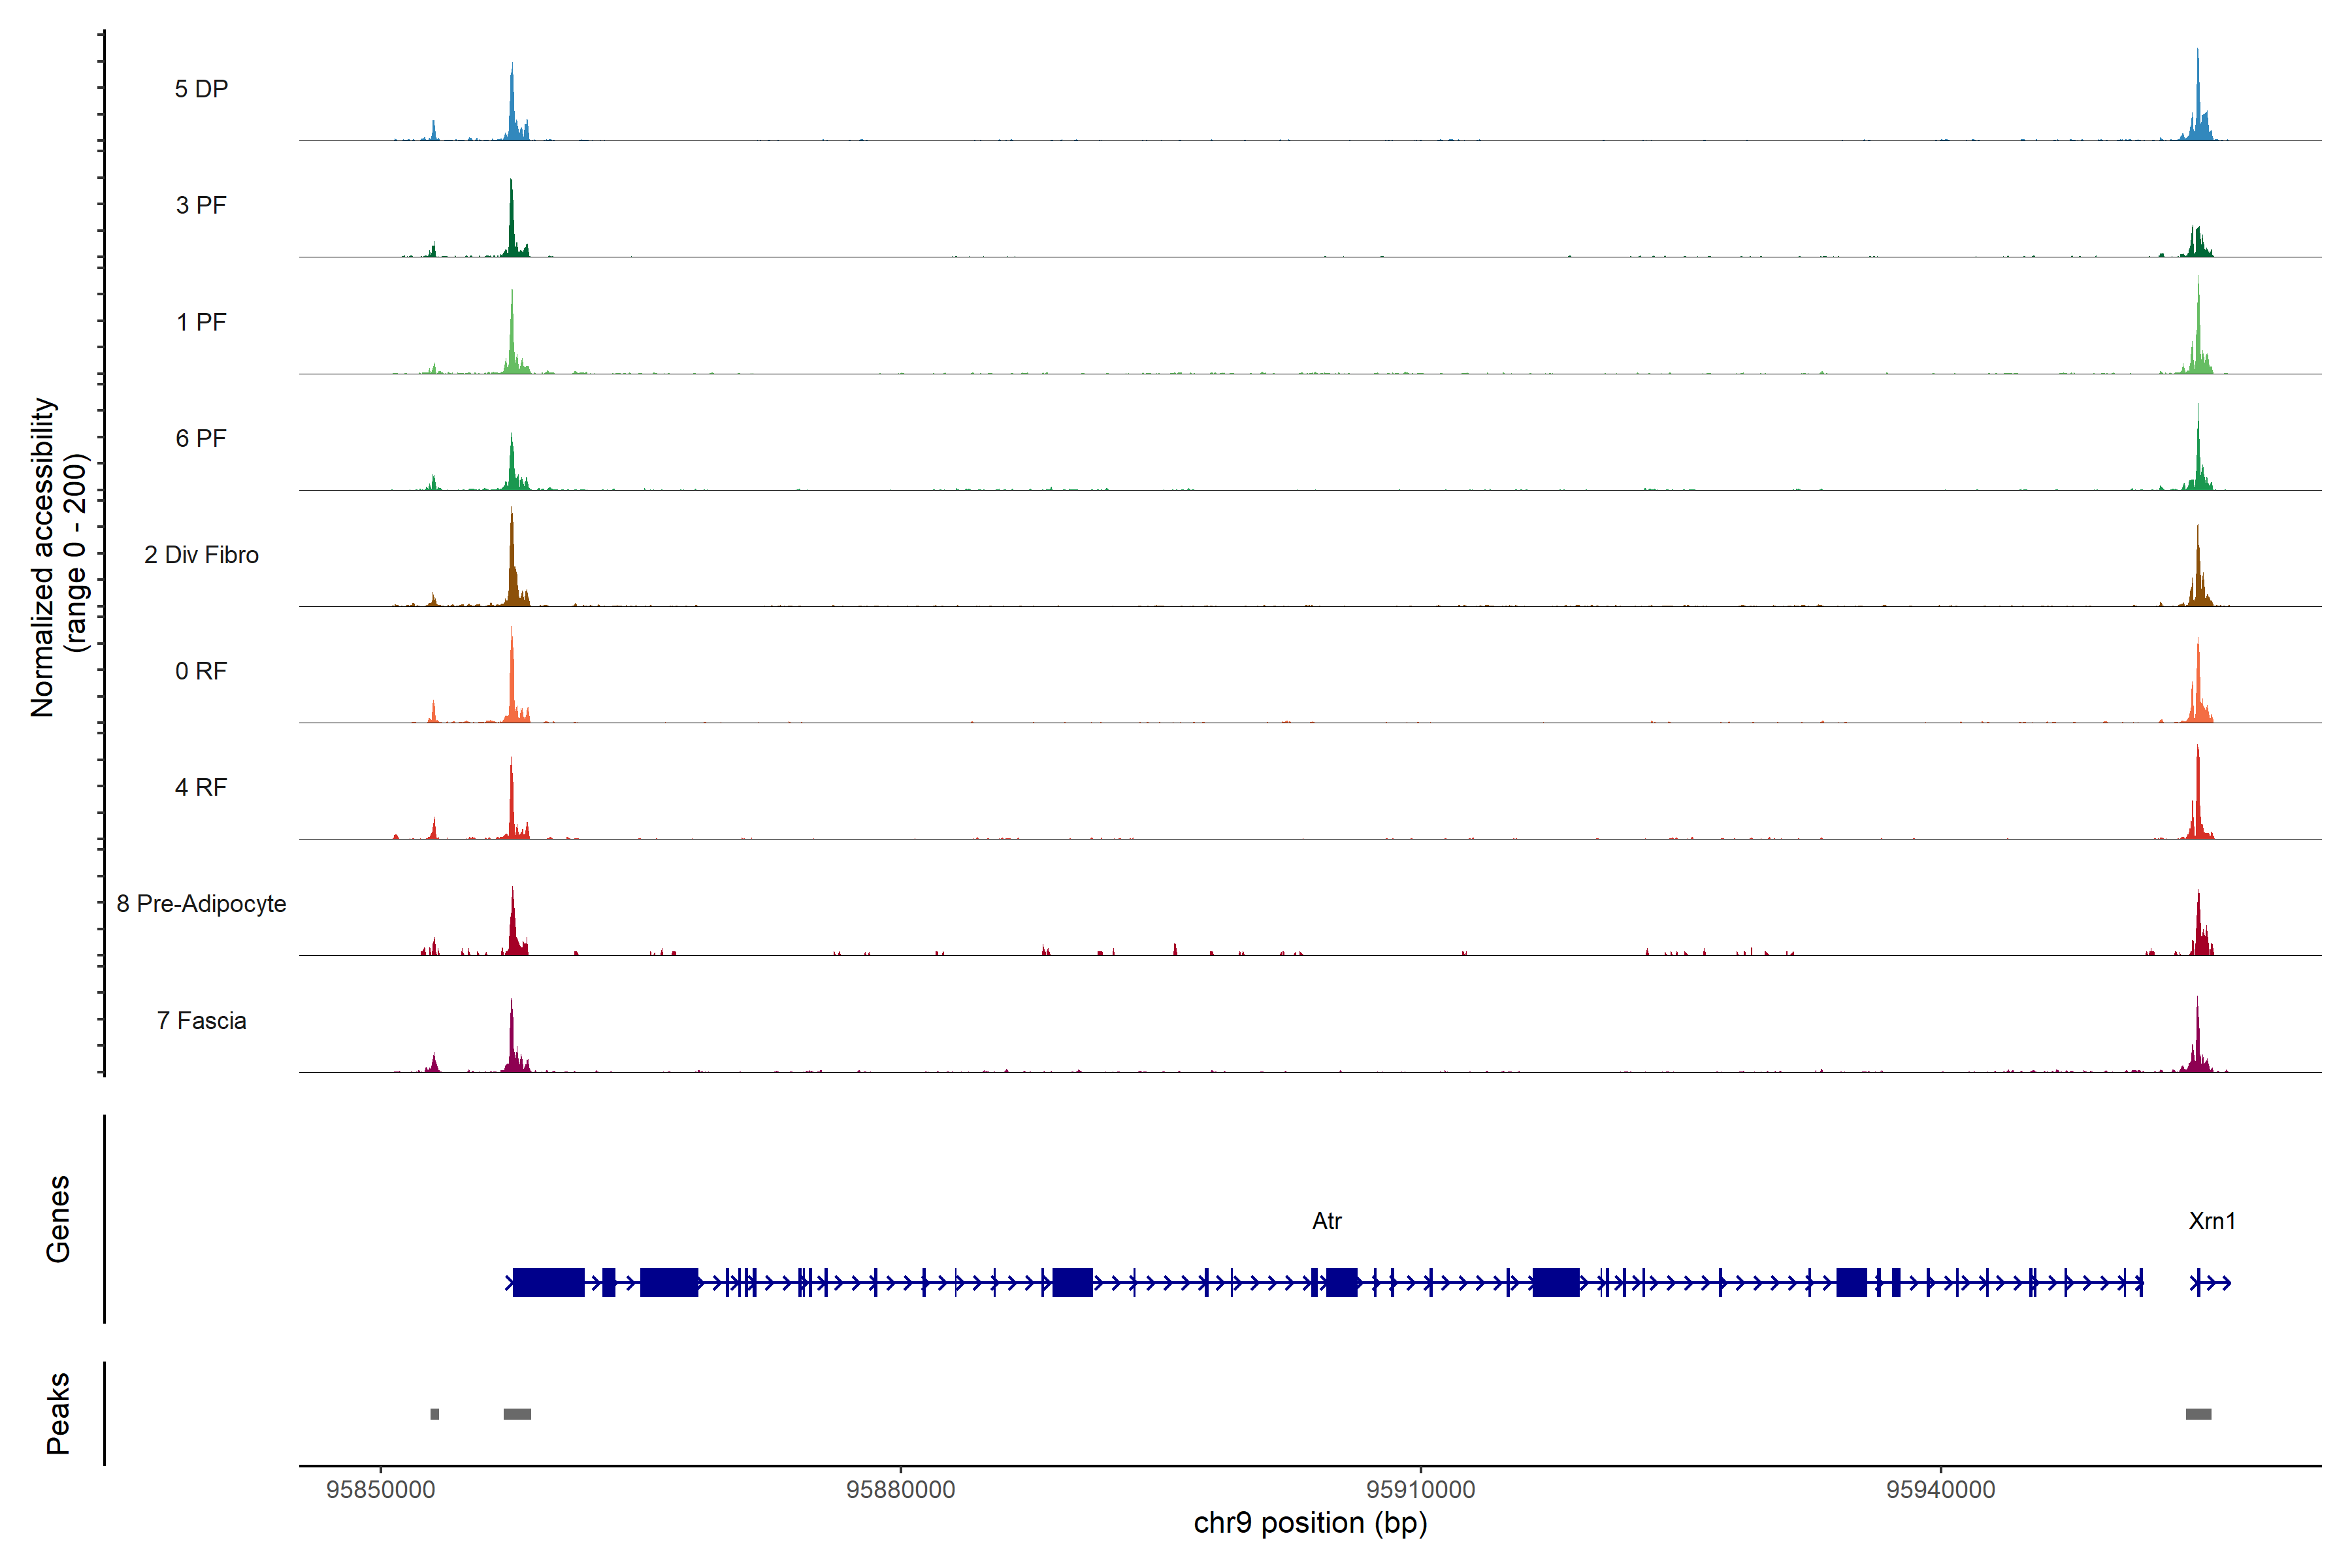Click the 95910000 axis tick label
The width and height of the screenshot is (2352, 1568).
(1420, 1490)
